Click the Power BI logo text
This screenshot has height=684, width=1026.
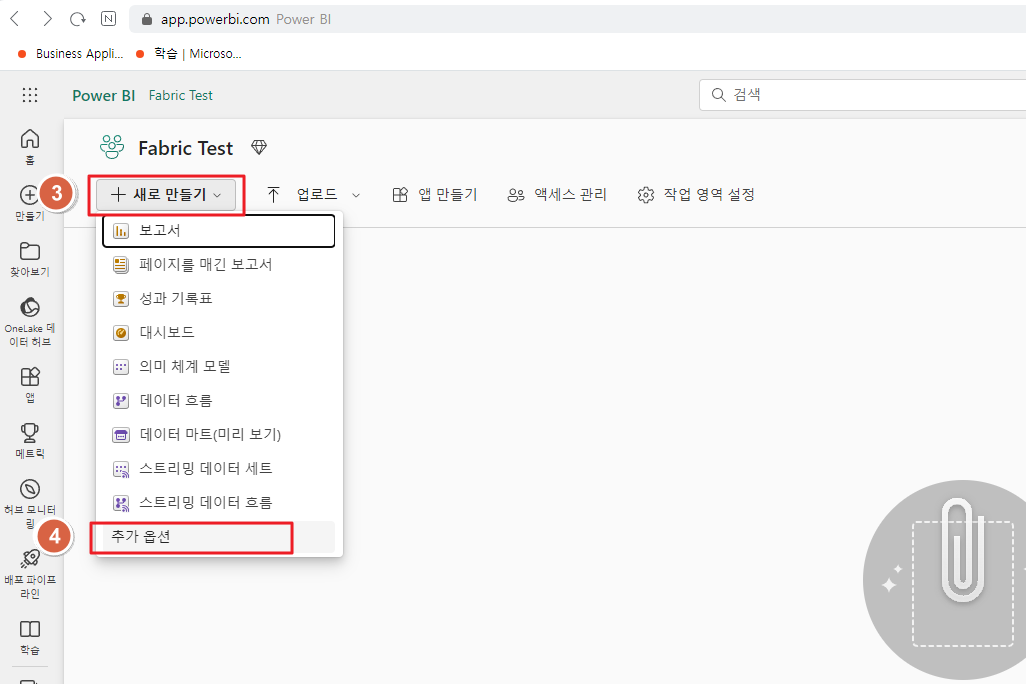[x=103, y=96]
